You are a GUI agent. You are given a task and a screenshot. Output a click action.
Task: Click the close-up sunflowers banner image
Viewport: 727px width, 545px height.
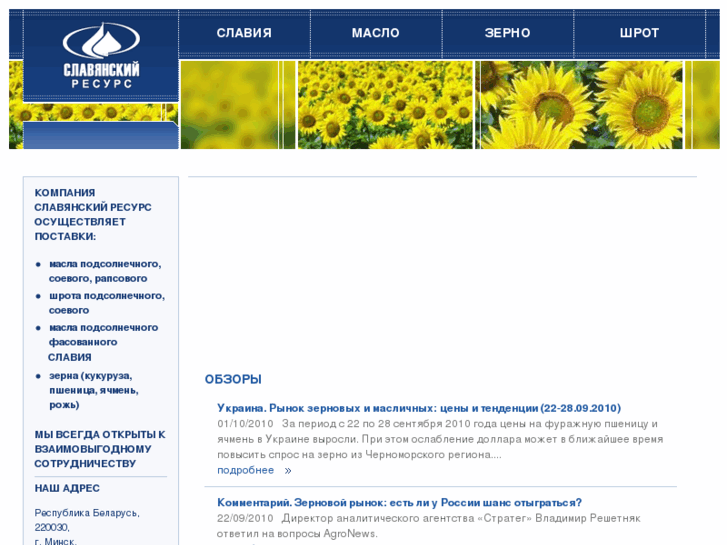click(x=580, y=105)
